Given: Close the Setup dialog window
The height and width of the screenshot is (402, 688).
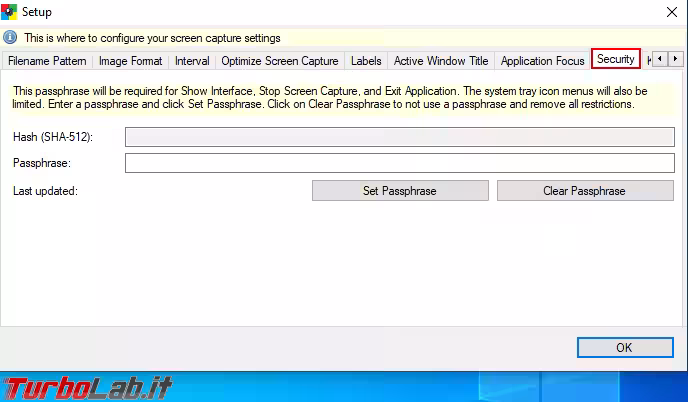Looking at the screenshot, I should click(669, 12).
